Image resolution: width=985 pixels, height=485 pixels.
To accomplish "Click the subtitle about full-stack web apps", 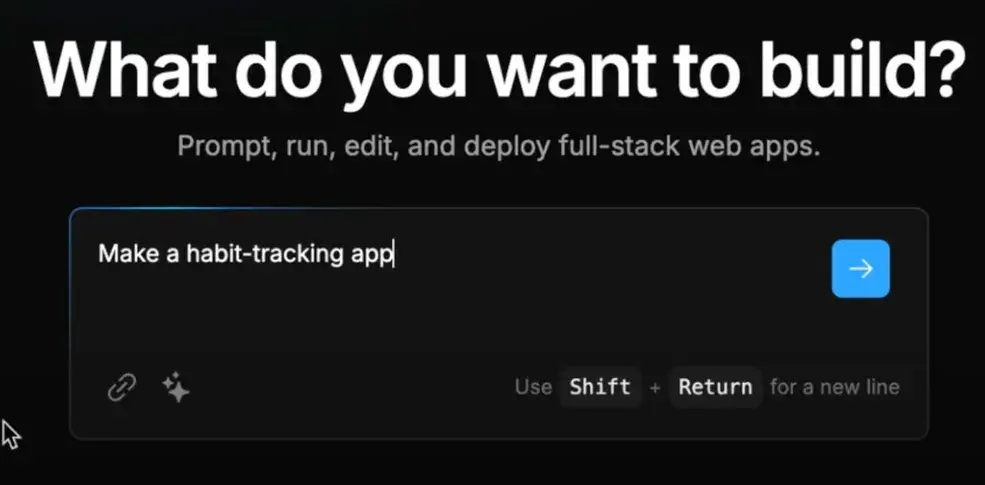I will click(499, 146).
